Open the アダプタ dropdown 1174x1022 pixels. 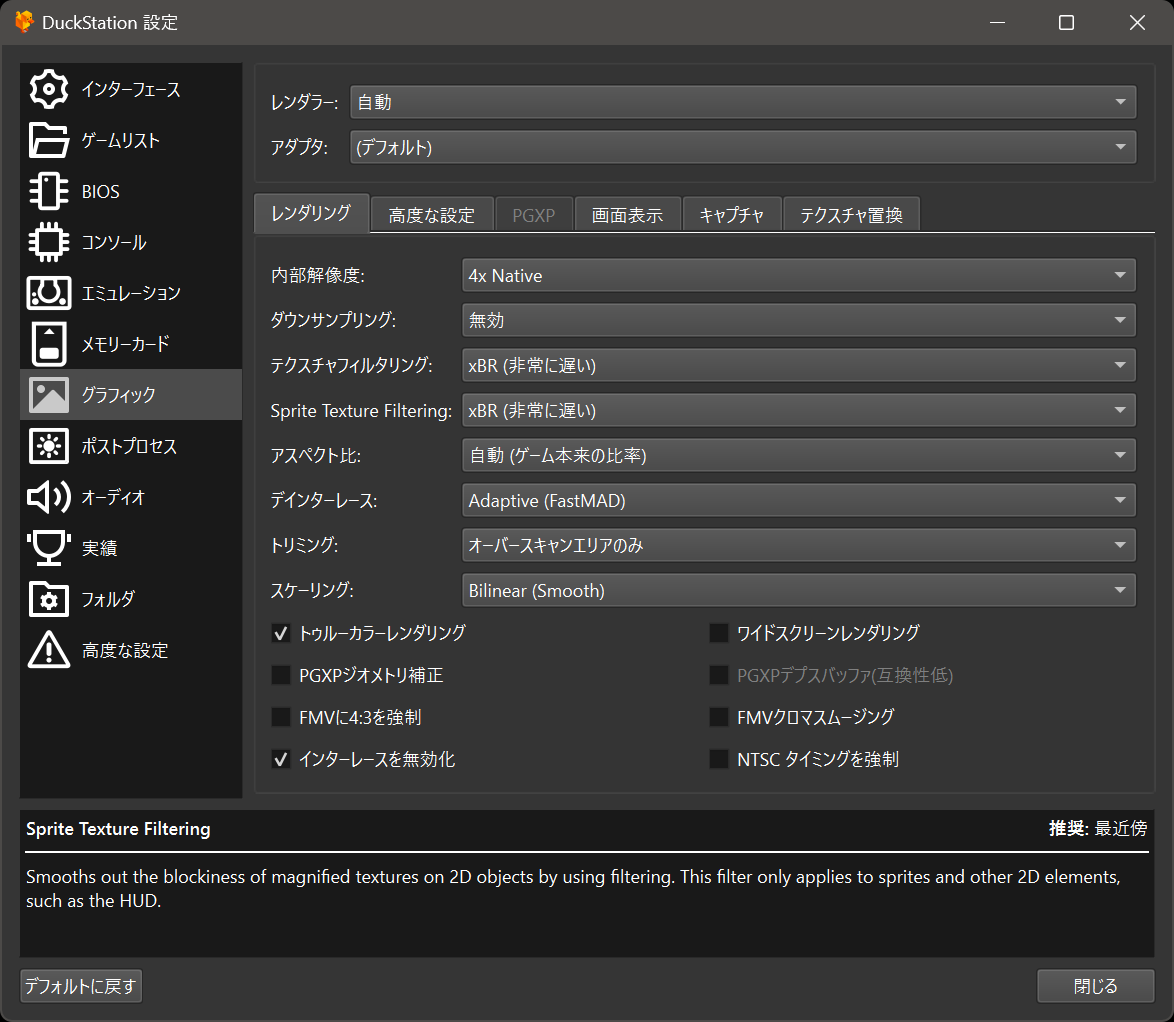743,147
